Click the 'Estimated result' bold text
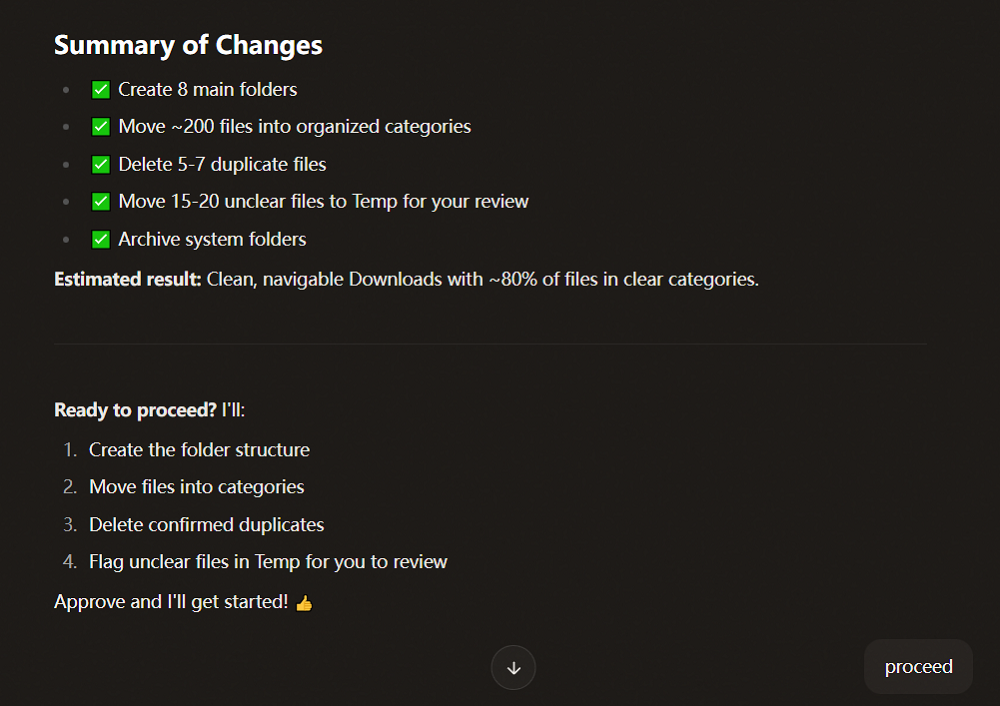Viewport: 1000px width, 706px height. pos(128,279)
